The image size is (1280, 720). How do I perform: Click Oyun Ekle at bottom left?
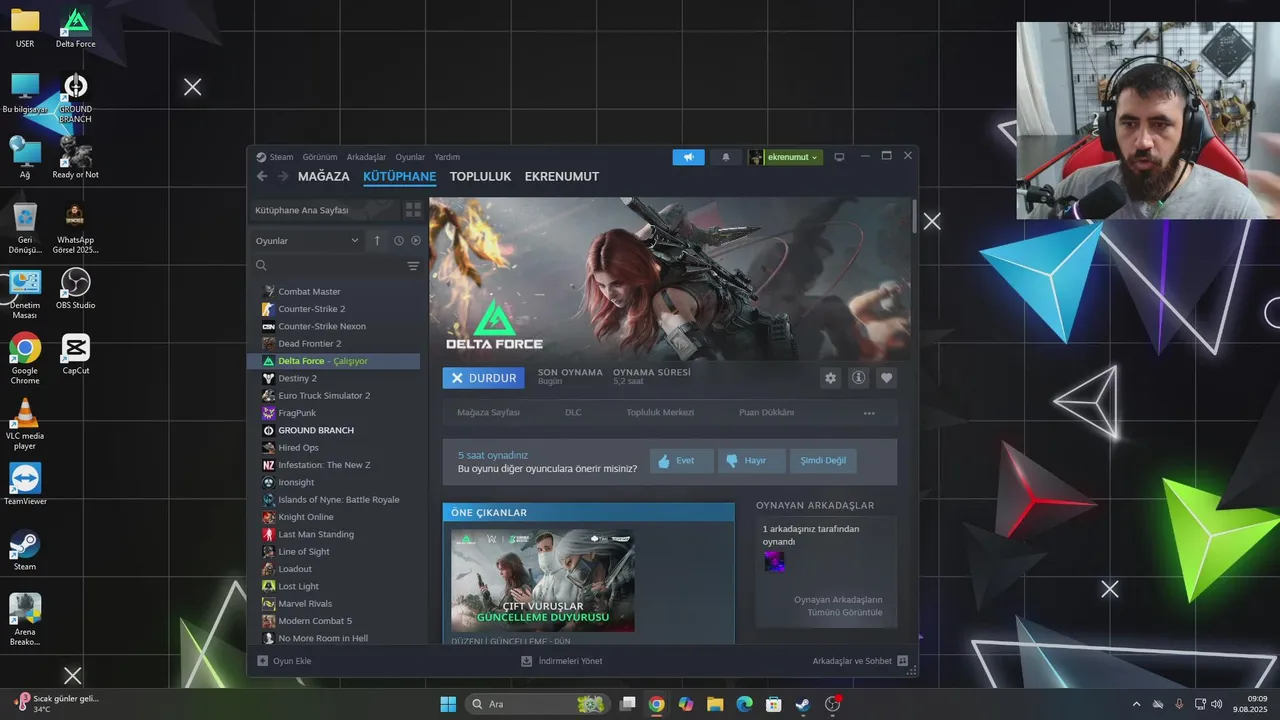pyautogui.click(x=284, y=661)
